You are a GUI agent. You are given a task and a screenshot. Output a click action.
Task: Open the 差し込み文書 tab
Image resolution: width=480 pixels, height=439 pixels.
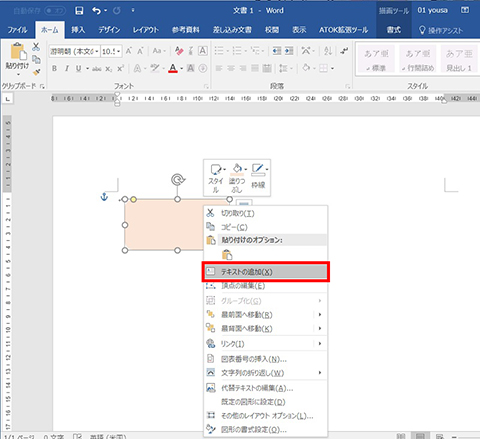point(232,30)
